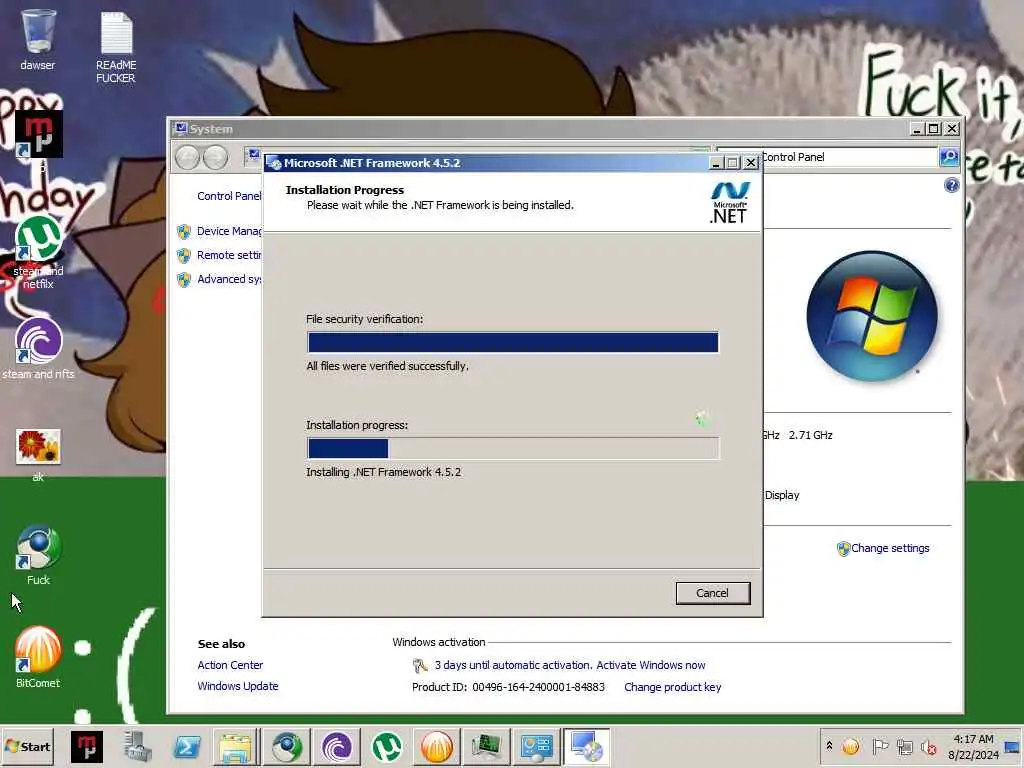This screenshot has width=1024, height=768.
Task: Open Windows Explorer from the taskbar
Action: 236,746
